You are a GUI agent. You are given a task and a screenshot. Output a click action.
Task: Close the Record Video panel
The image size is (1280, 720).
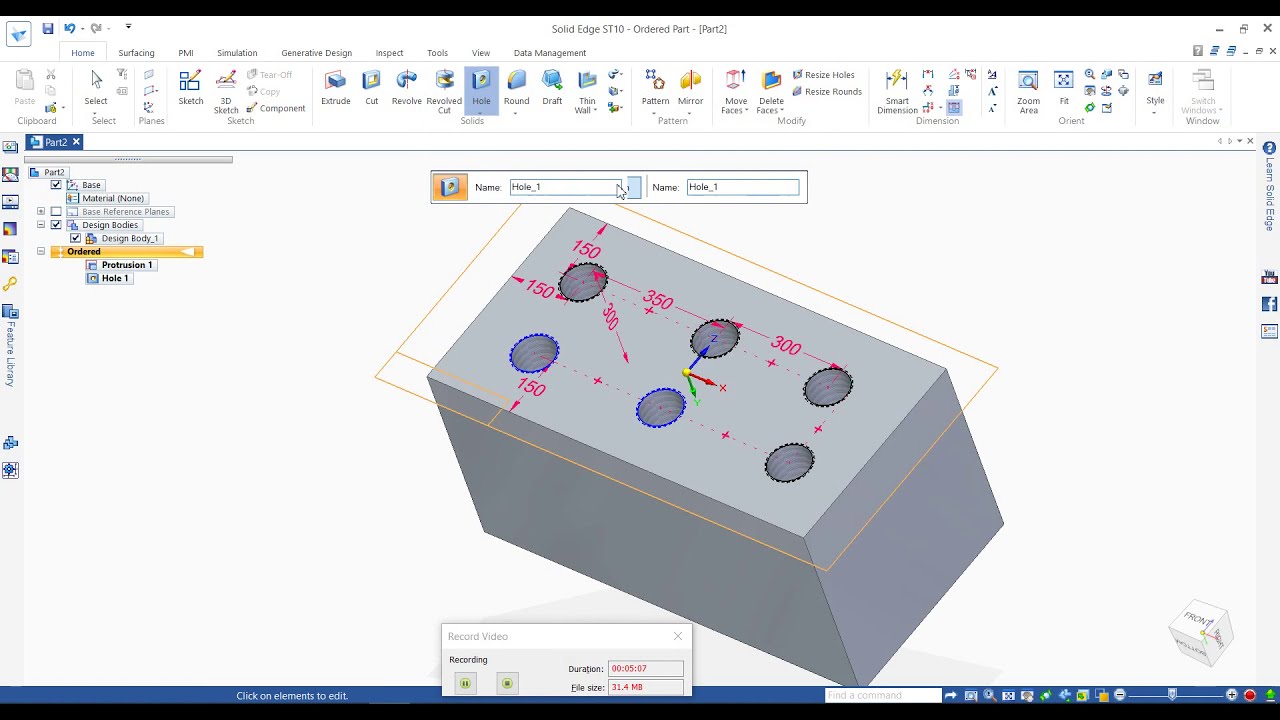pos(678,636)
